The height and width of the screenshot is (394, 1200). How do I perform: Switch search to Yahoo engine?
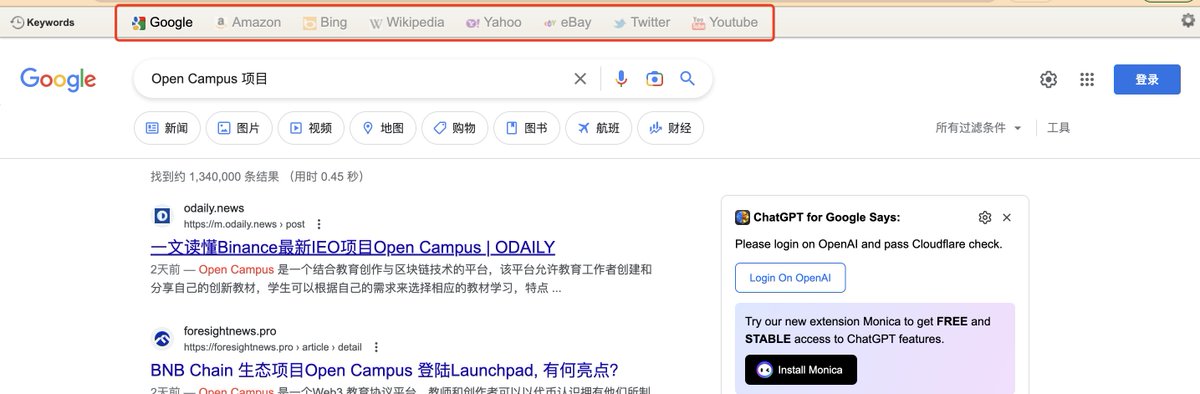pos(494,22)
